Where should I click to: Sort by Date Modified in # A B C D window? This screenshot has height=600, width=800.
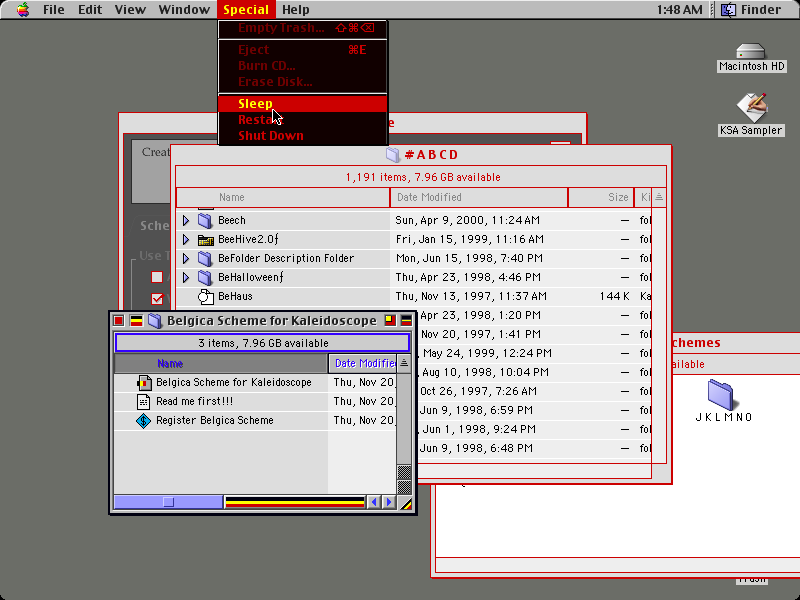(x=479, y=197)
